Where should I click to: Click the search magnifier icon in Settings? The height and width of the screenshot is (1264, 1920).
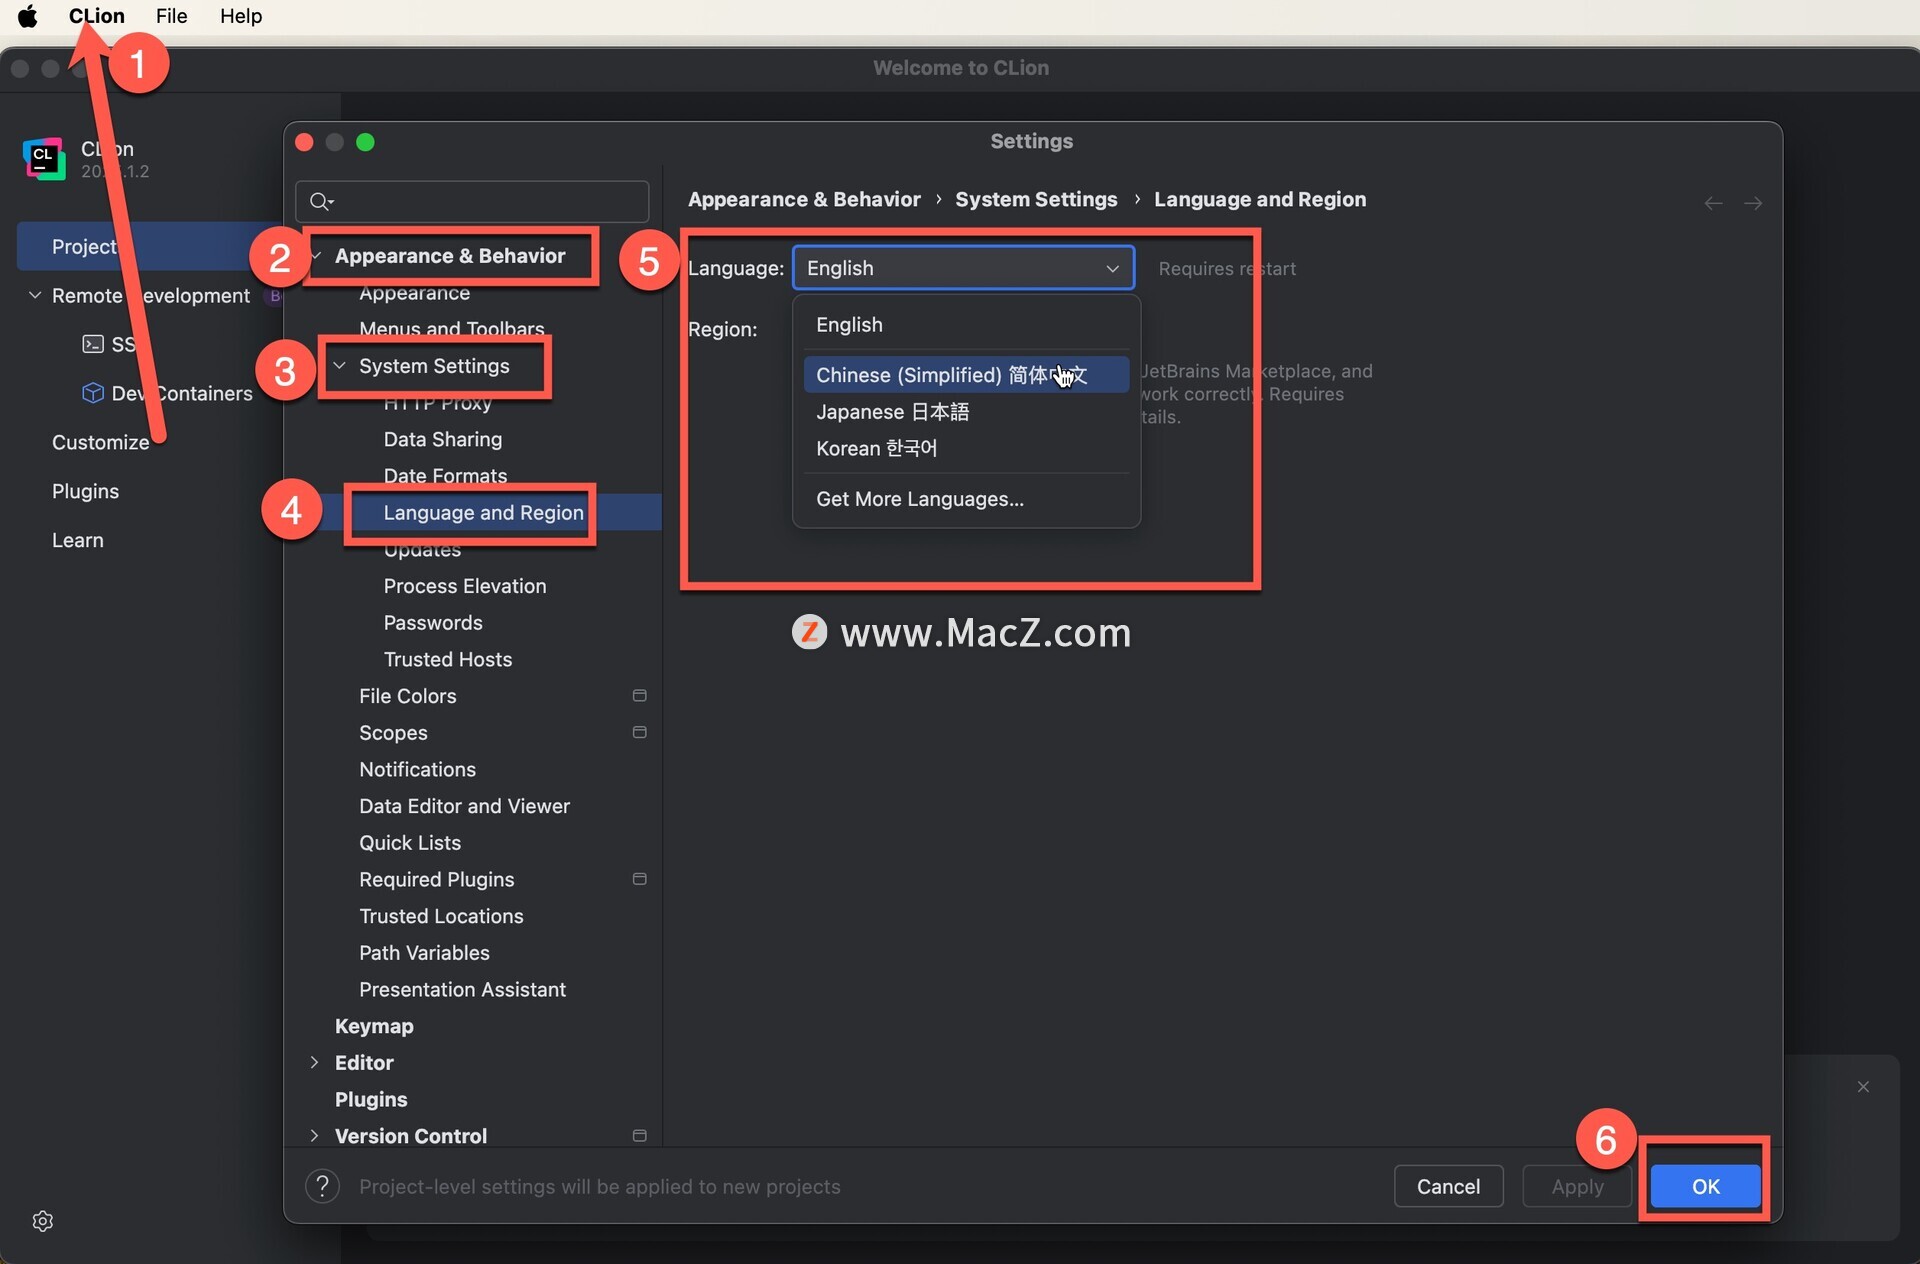pos(321,202)
